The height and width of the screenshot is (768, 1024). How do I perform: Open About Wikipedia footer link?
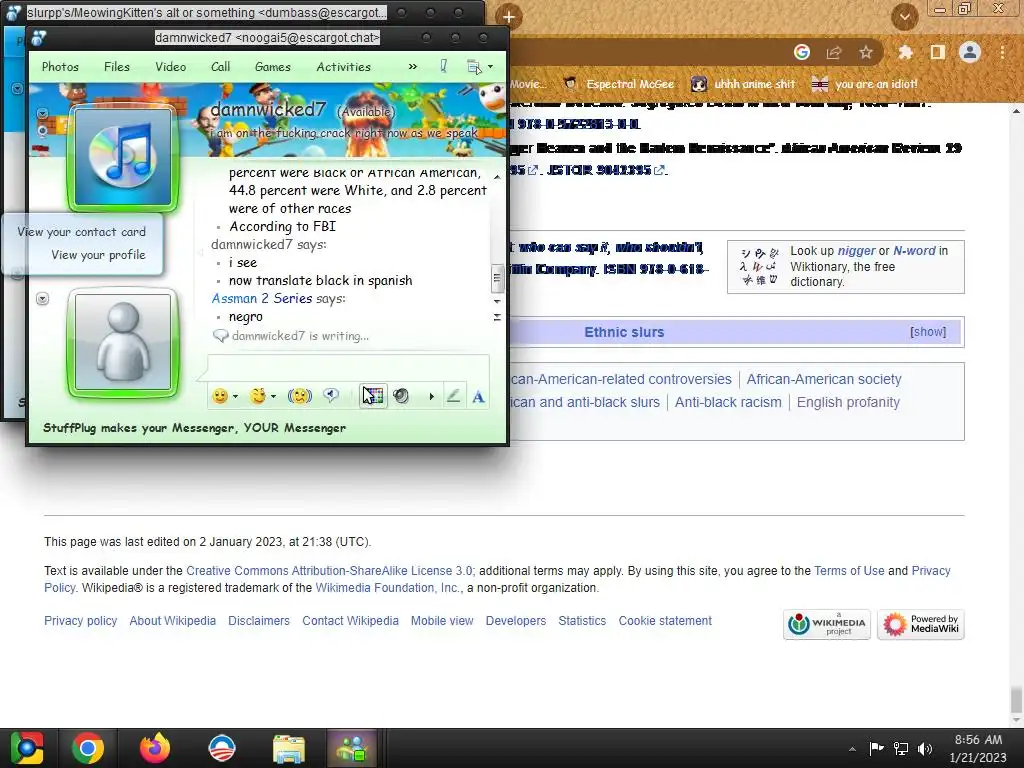172,621
